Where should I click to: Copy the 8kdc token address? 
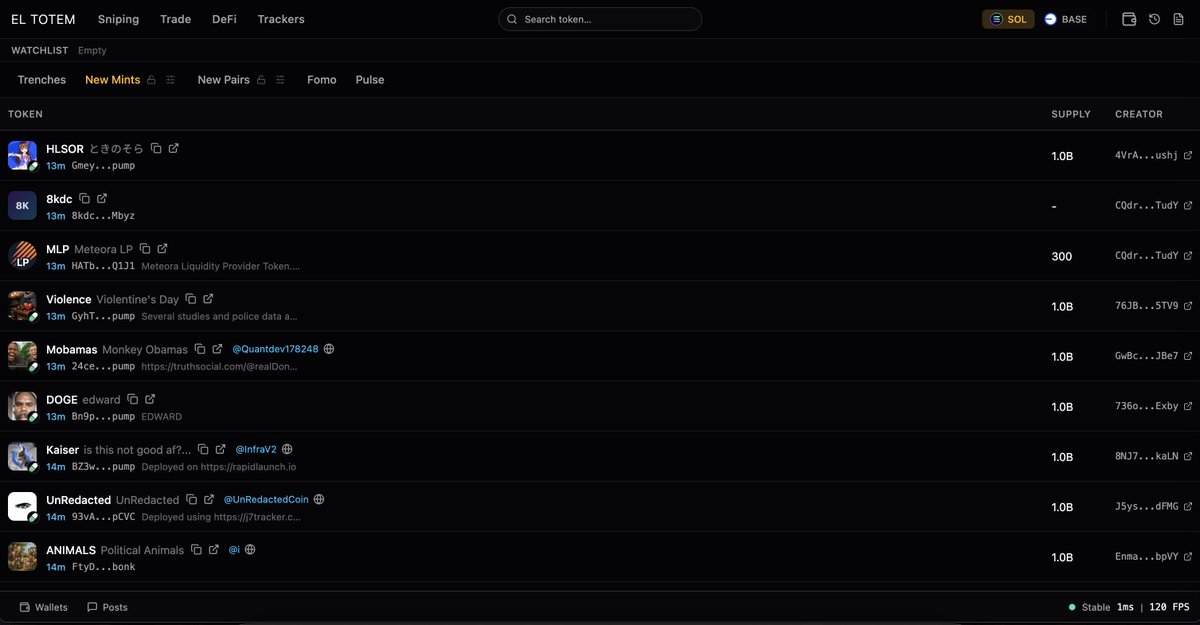(x=84, y=198)
